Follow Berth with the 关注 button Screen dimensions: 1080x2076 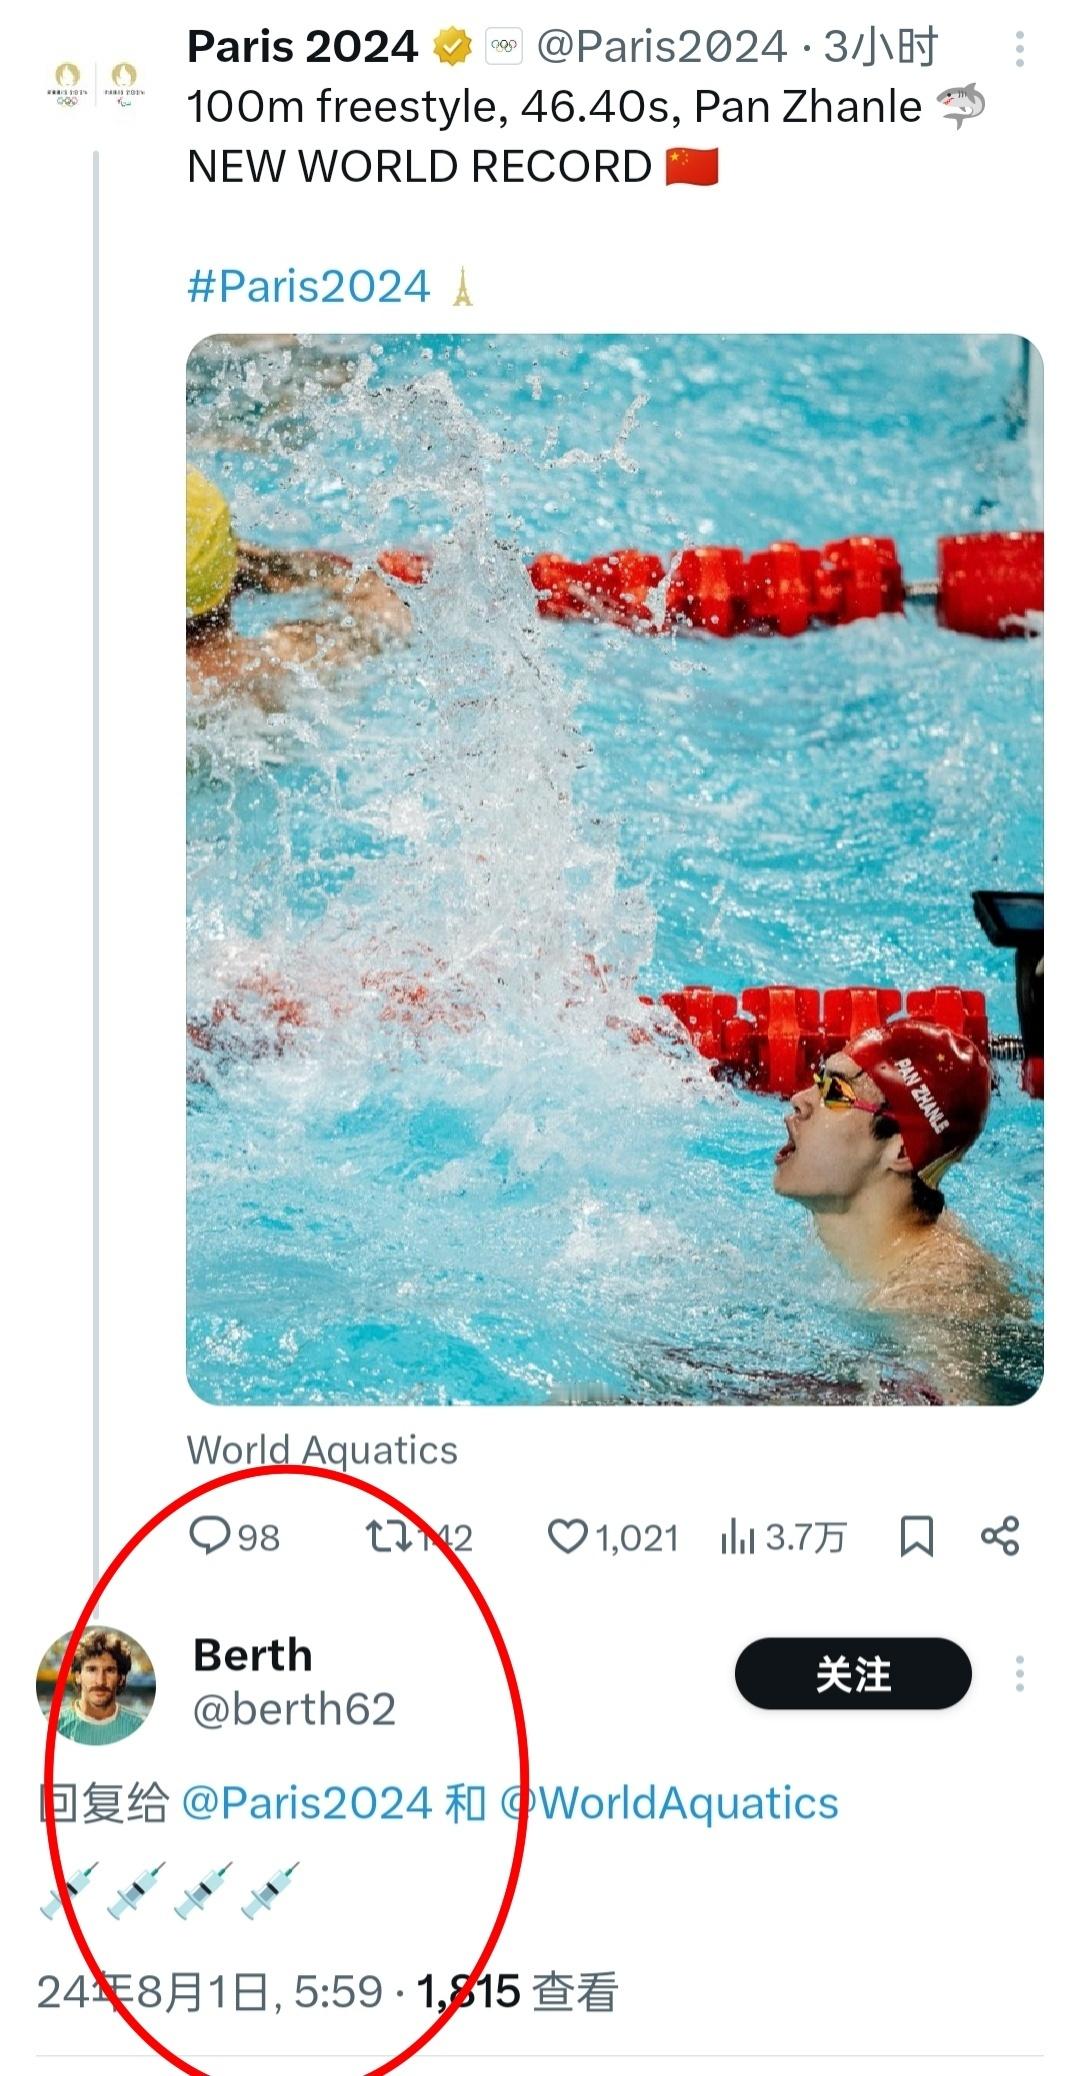click(x=853, y=1673)
